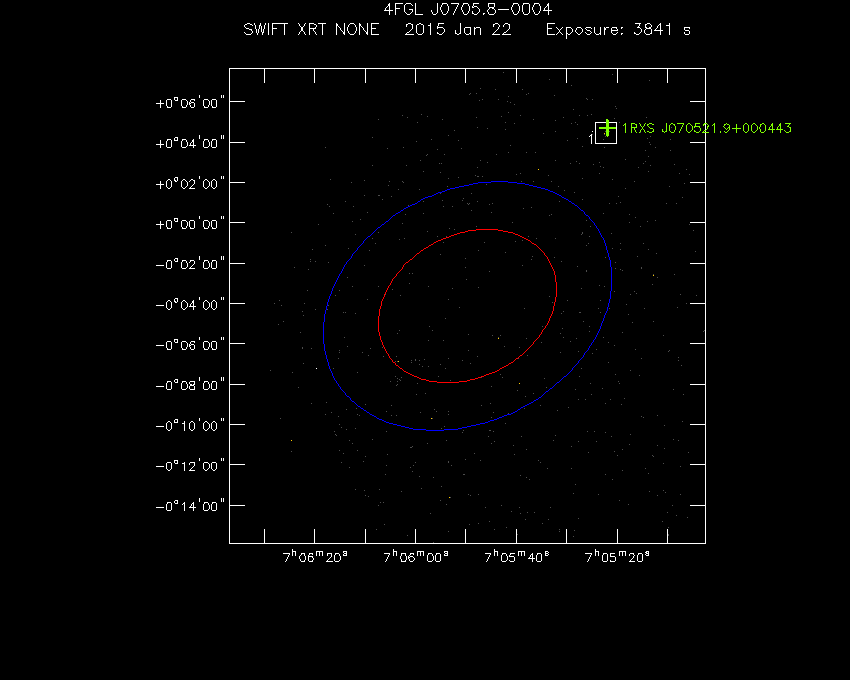Click the 7h05m20s right ascension label
Screen dimensions: 850x680
617,557
